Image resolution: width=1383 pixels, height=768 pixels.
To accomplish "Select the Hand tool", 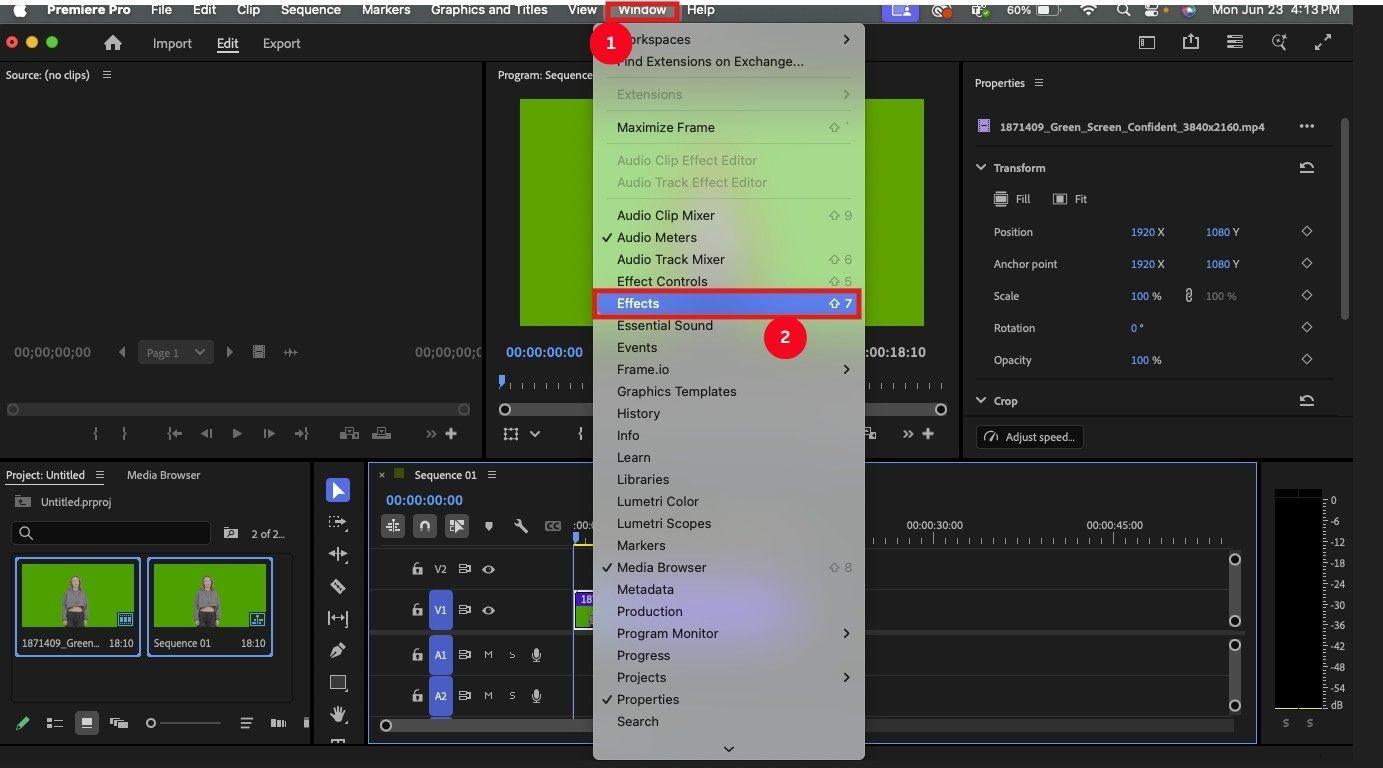I will [x=338, y=714].
